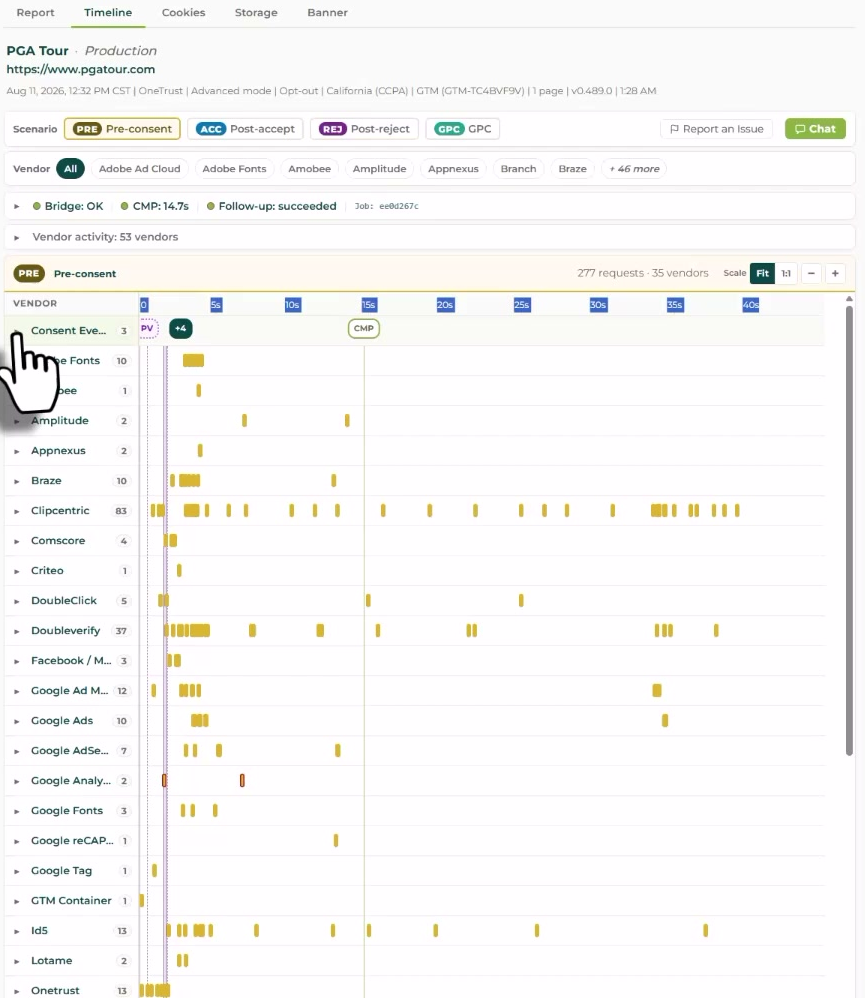Expand the Id5 vendor row
865x998 pixels.
[17, 931]
